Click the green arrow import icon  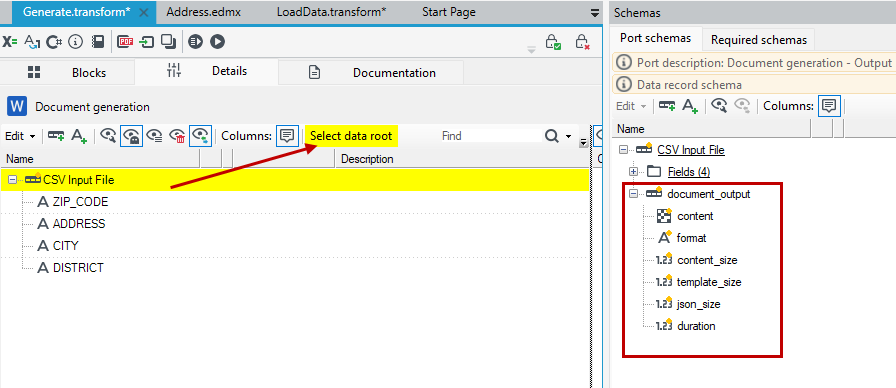click(147, 42)
